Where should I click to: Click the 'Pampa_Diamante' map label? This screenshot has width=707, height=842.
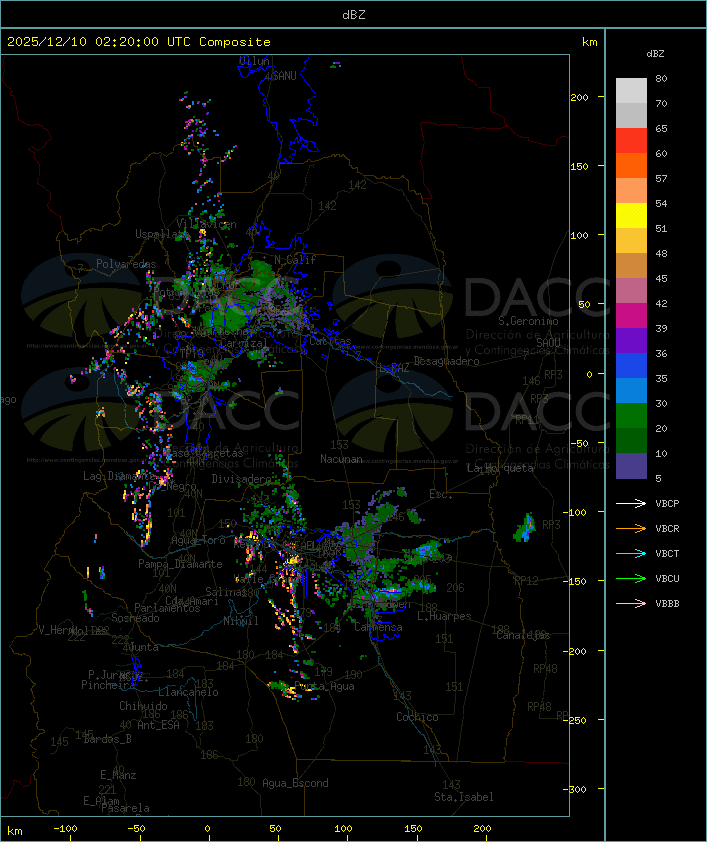tap(180, 564)
